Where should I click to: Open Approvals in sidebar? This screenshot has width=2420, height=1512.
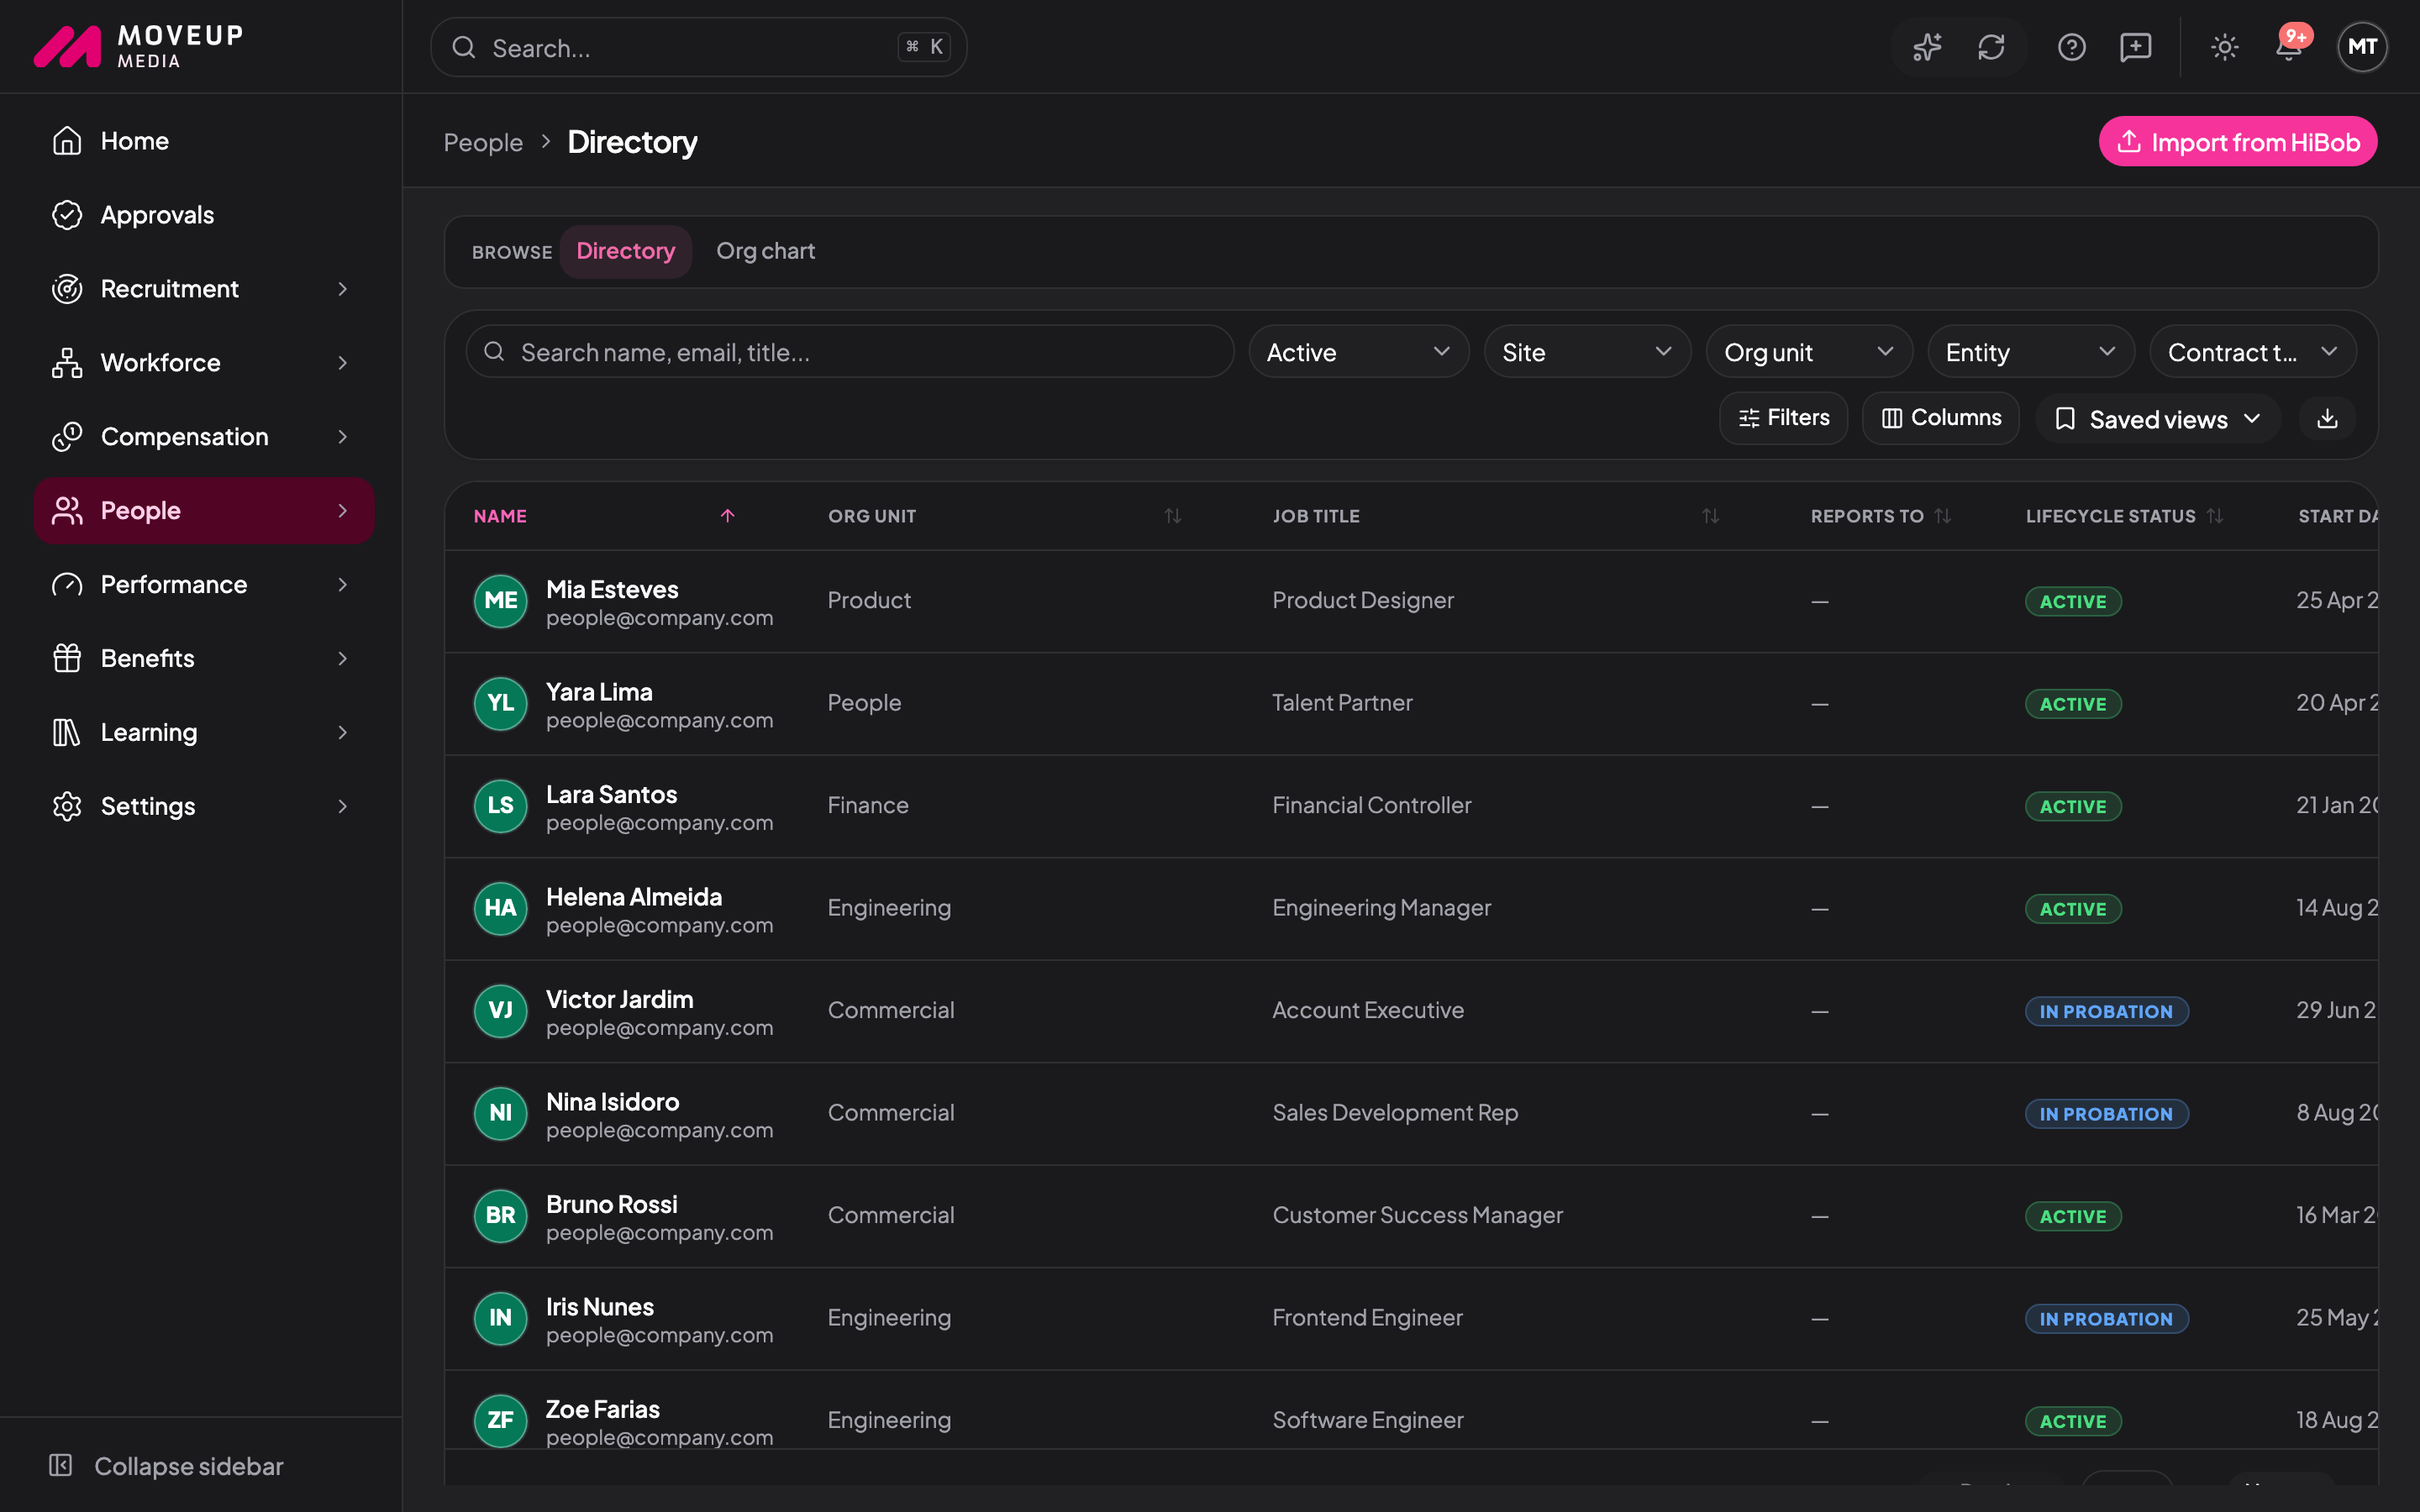pyautogui.click(x=204, y=215)
